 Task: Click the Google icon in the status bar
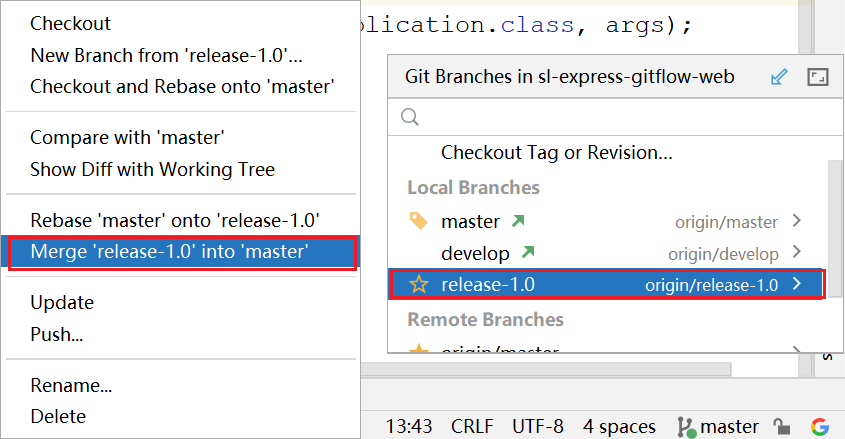coord(821,427)
